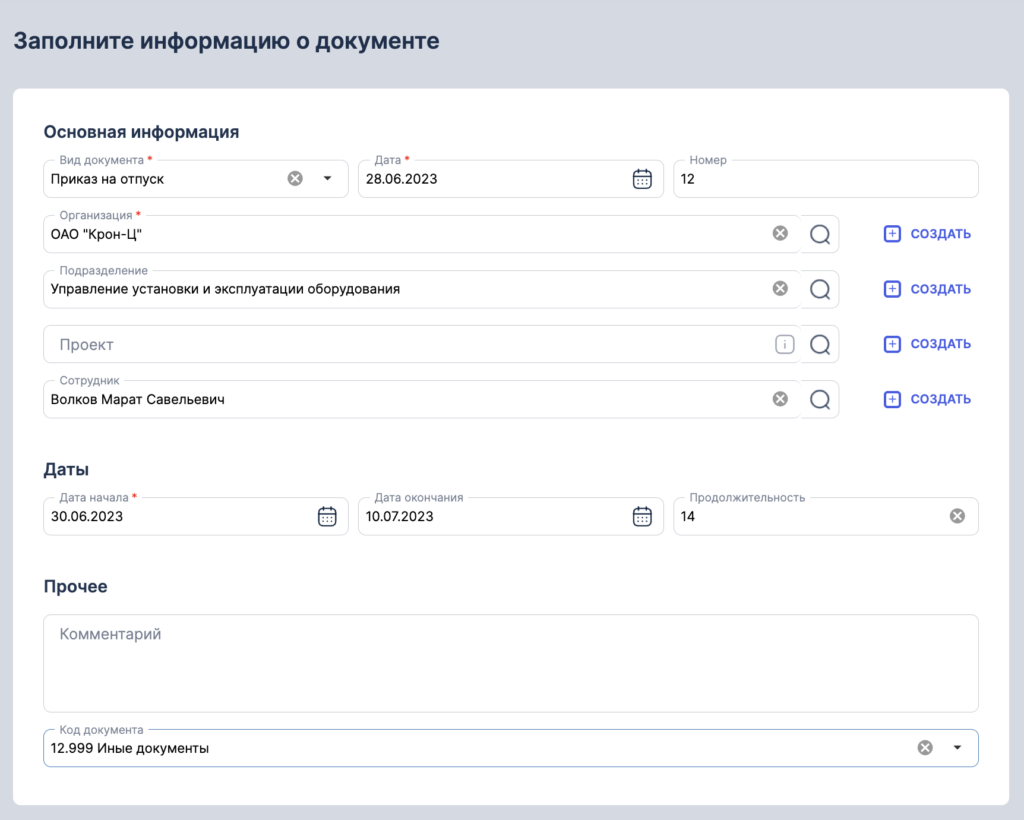Image resolution: width=1024 pixels, height=820 pixels.
Task: Search organizations with magnifier icon
Action: tap(820, 234)
